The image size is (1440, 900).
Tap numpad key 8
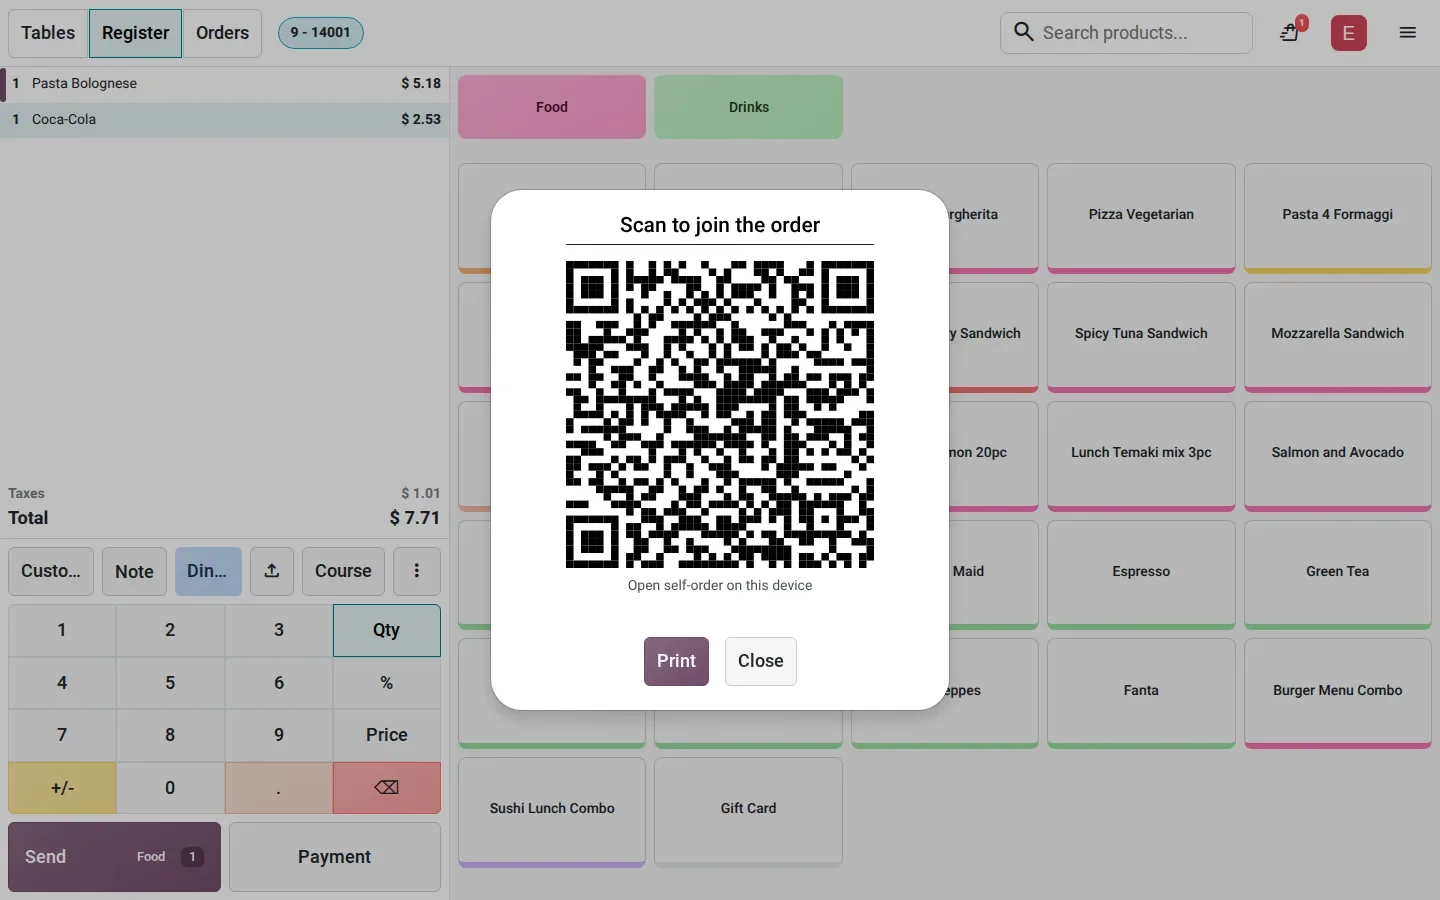tap(170, 735)
